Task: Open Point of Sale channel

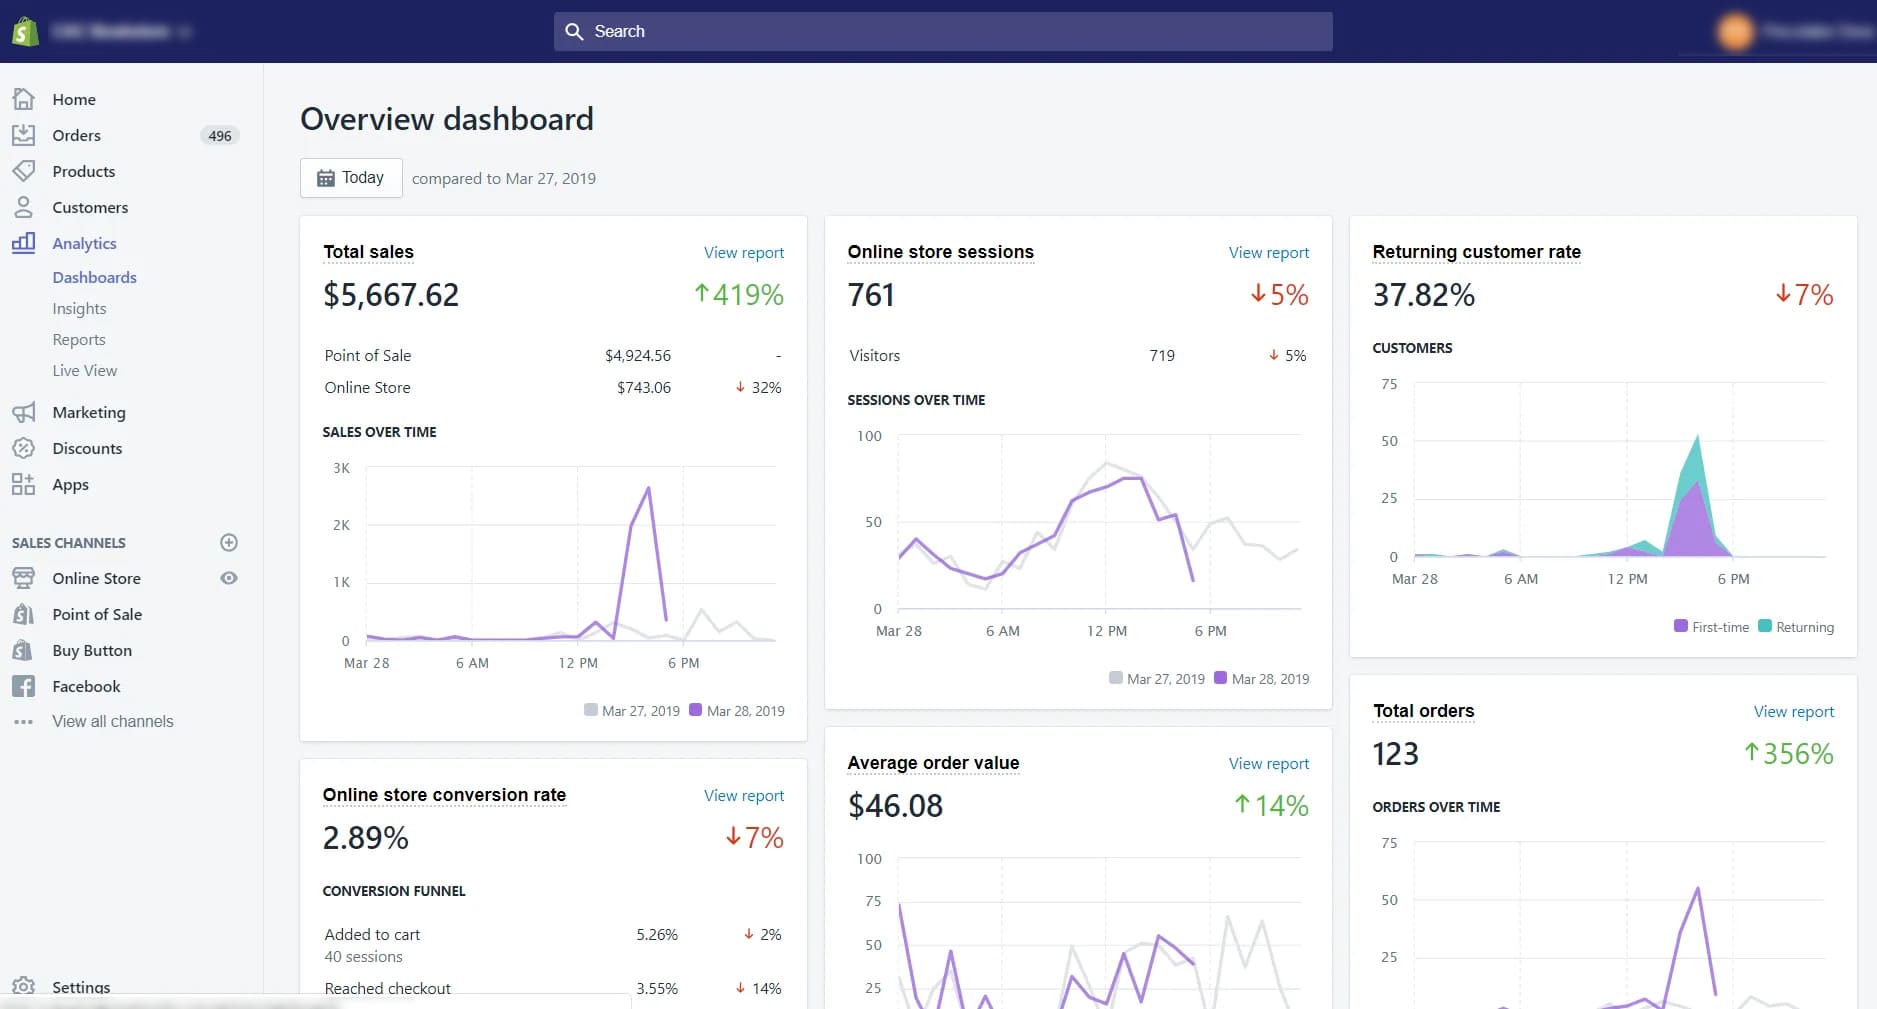Action: tap(97, 614)
